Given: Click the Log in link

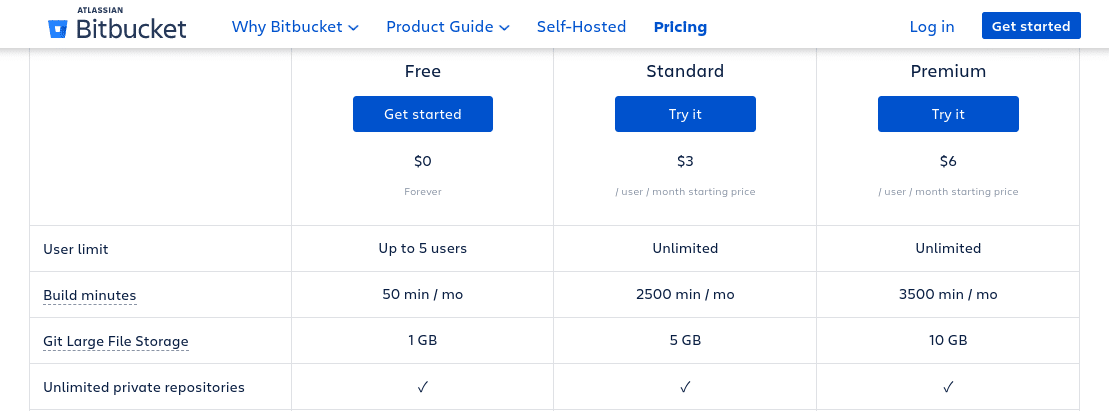Looking at the screenshot, I should 931,27.
